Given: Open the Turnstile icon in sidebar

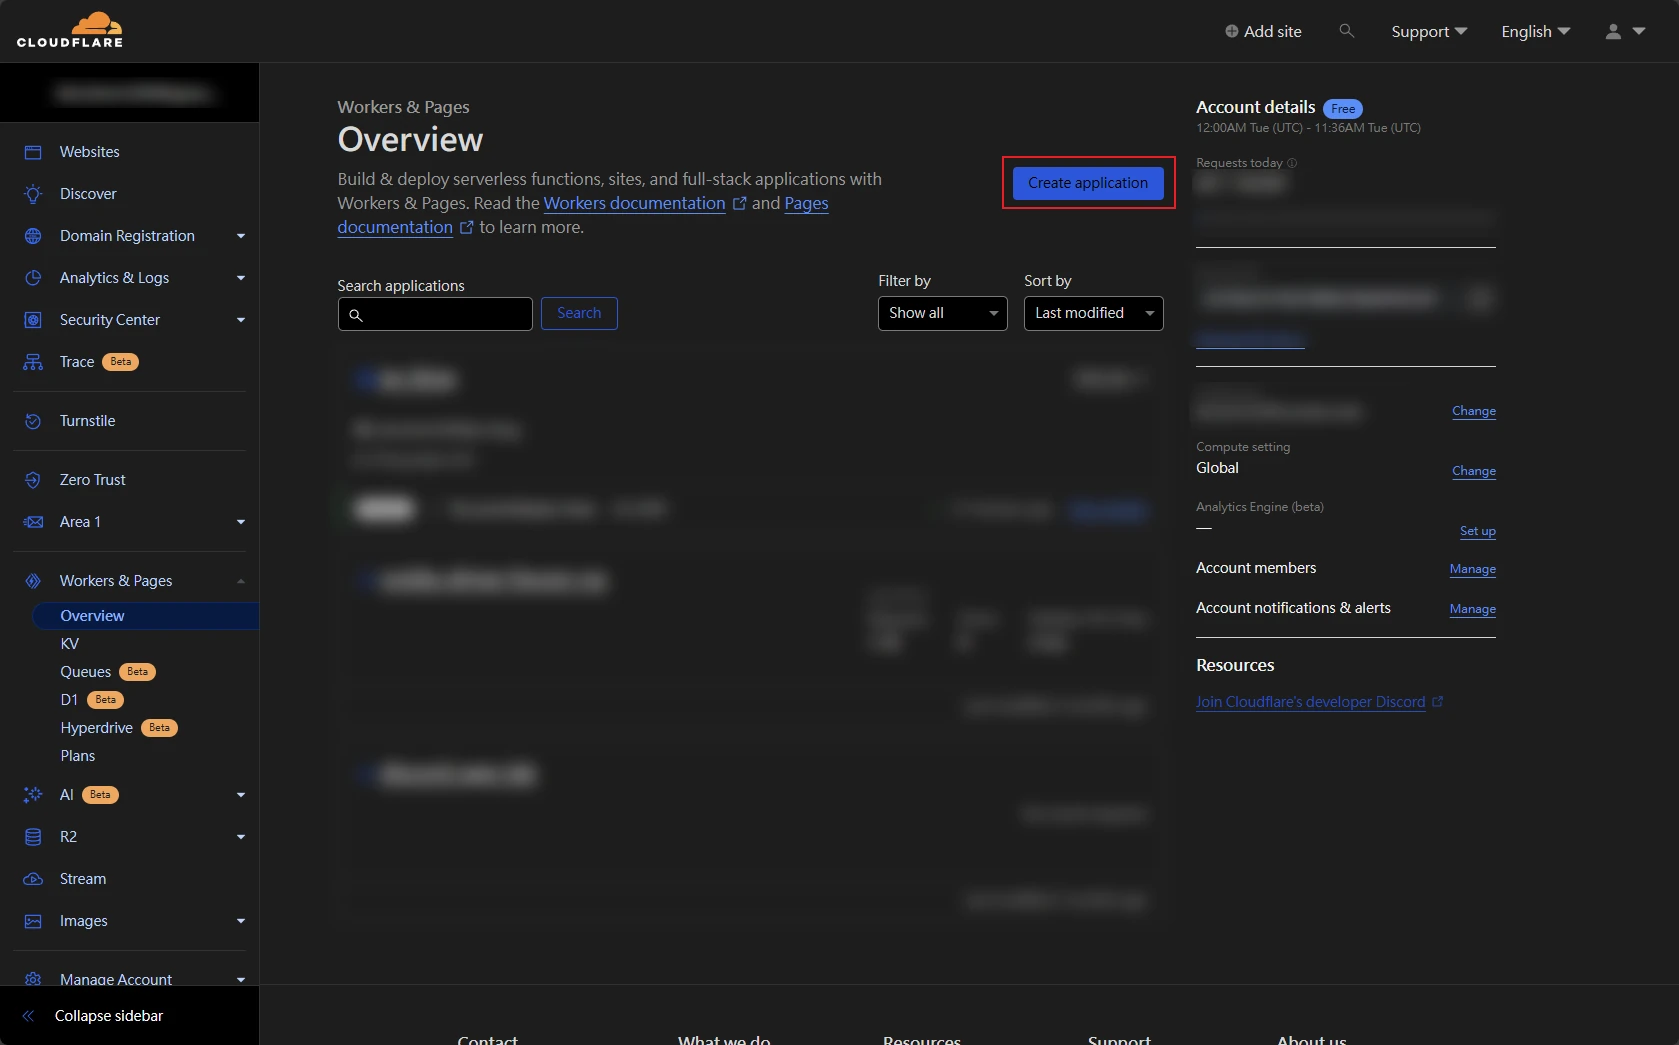Looking at the screenshot, I should 33,421.
